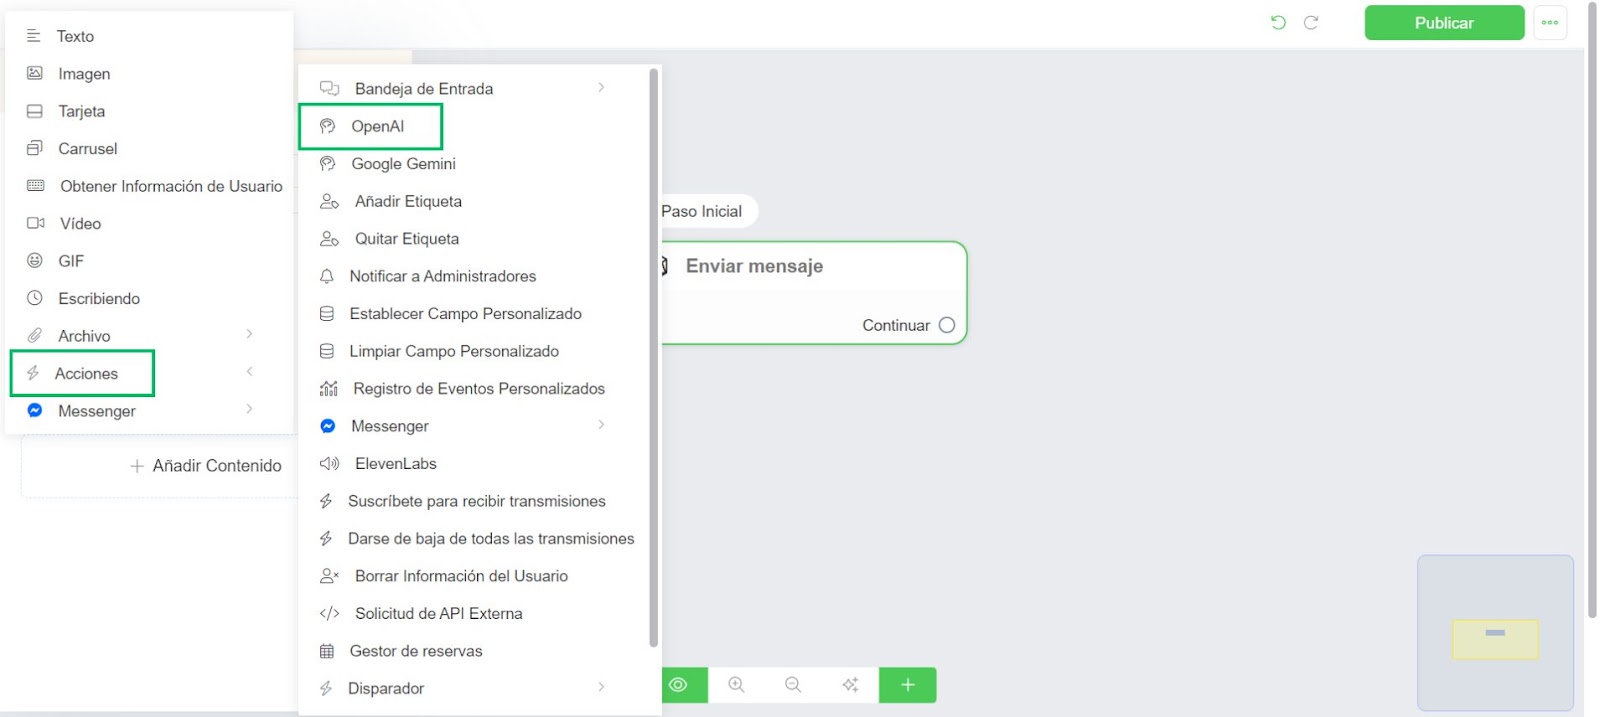Screen dimensions: 1600x717
Task: Expand the Bandeja de Entrada chevron
Action: pos(601,87)
